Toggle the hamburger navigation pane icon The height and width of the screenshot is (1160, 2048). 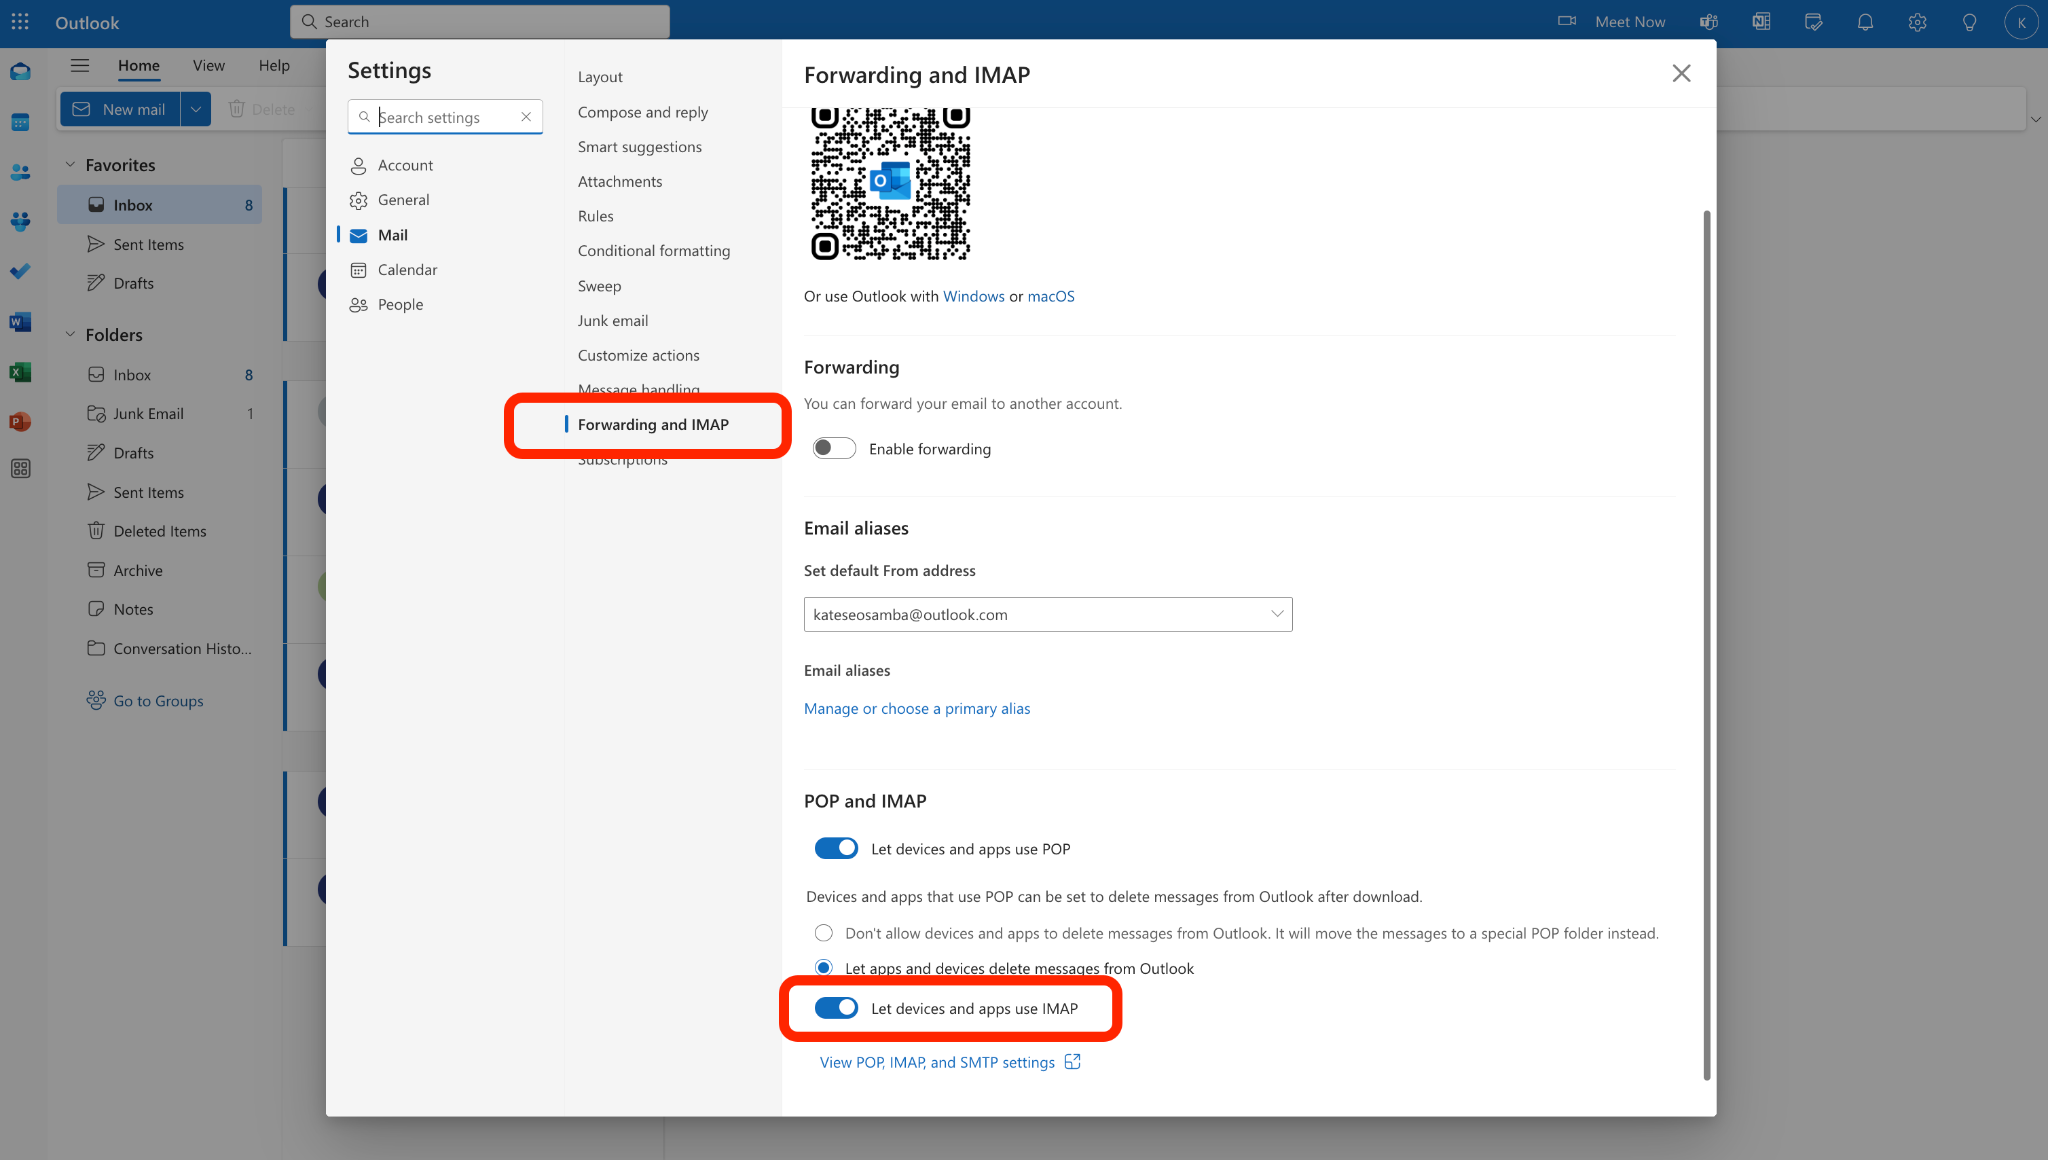[80, 65]
